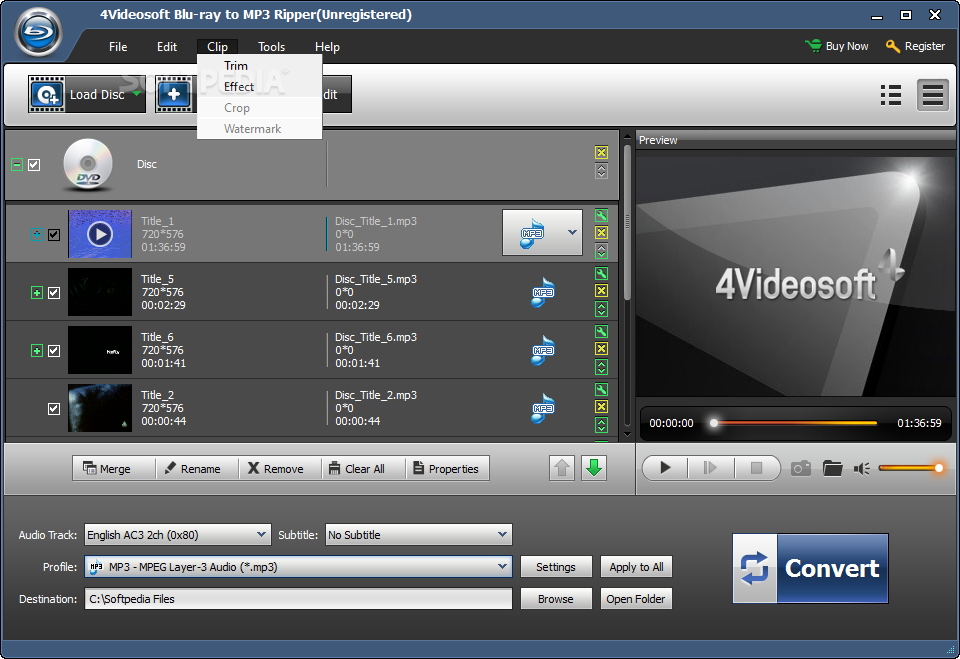Click the Title_1 video thumbnail
Image resolution: width=960 pixels, height=659 pixels.
tap(100, 234)
